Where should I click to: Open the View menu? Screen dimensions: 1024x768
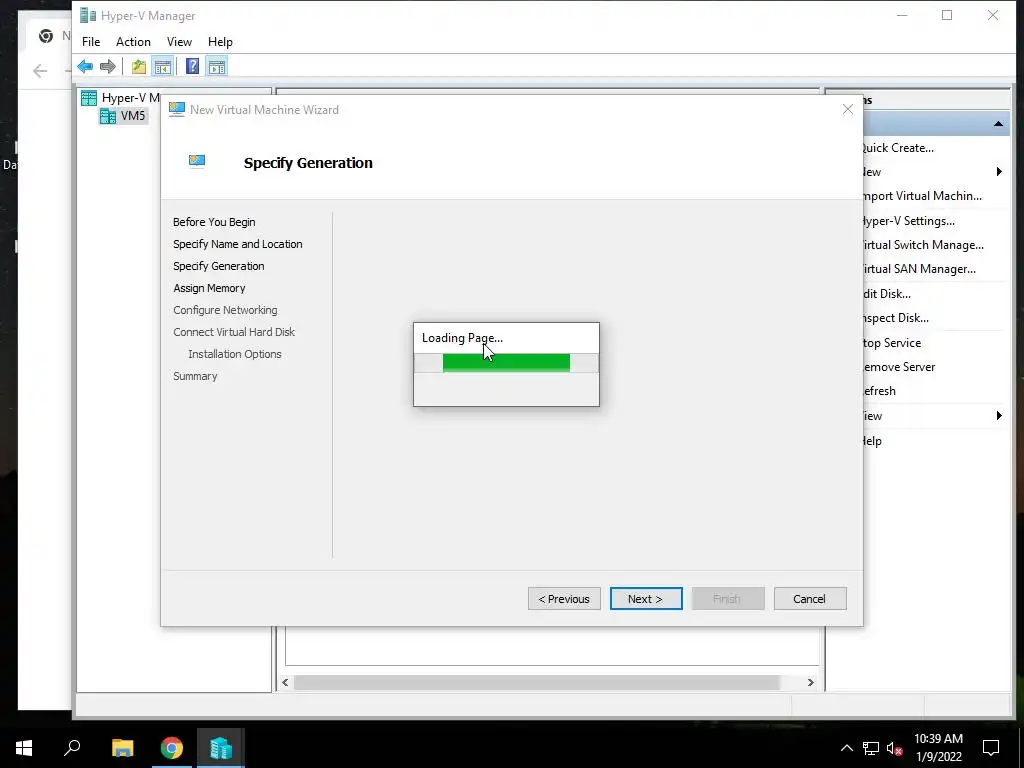[179, 42]
